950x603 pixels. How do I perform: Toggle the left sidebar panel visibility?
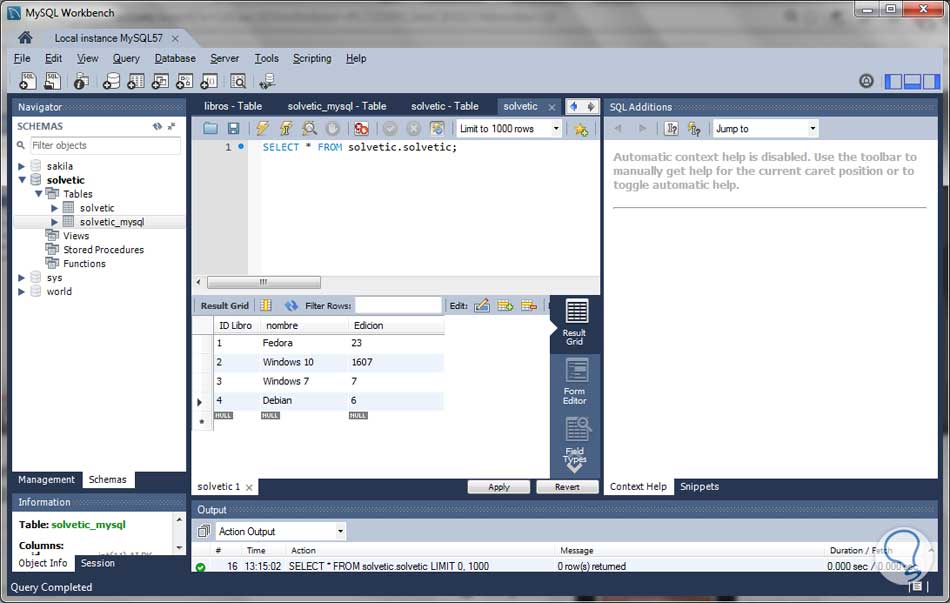893,81
